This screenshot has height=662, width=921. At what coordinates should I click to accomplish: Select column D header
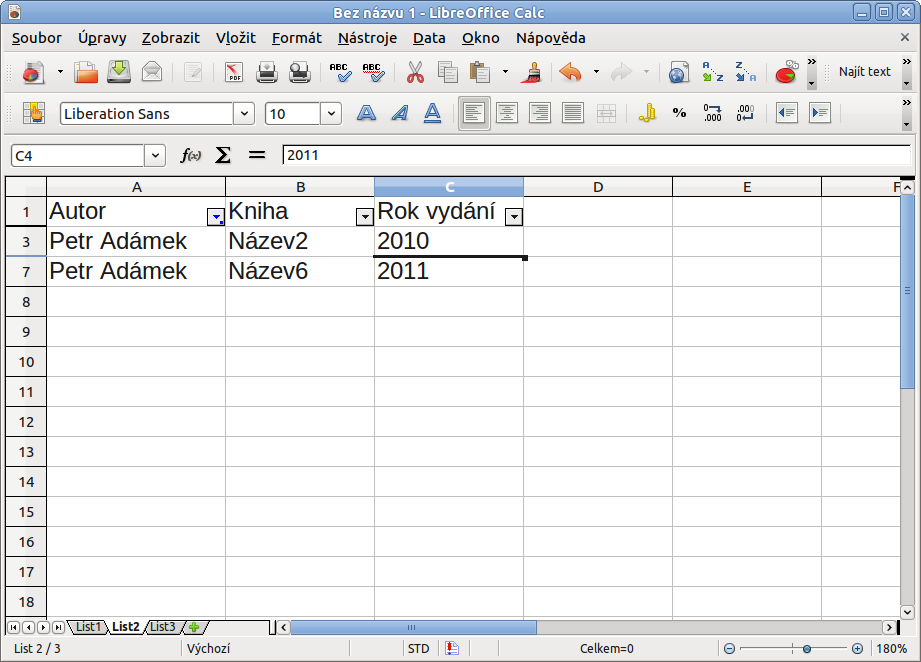(x=598, y=187)
